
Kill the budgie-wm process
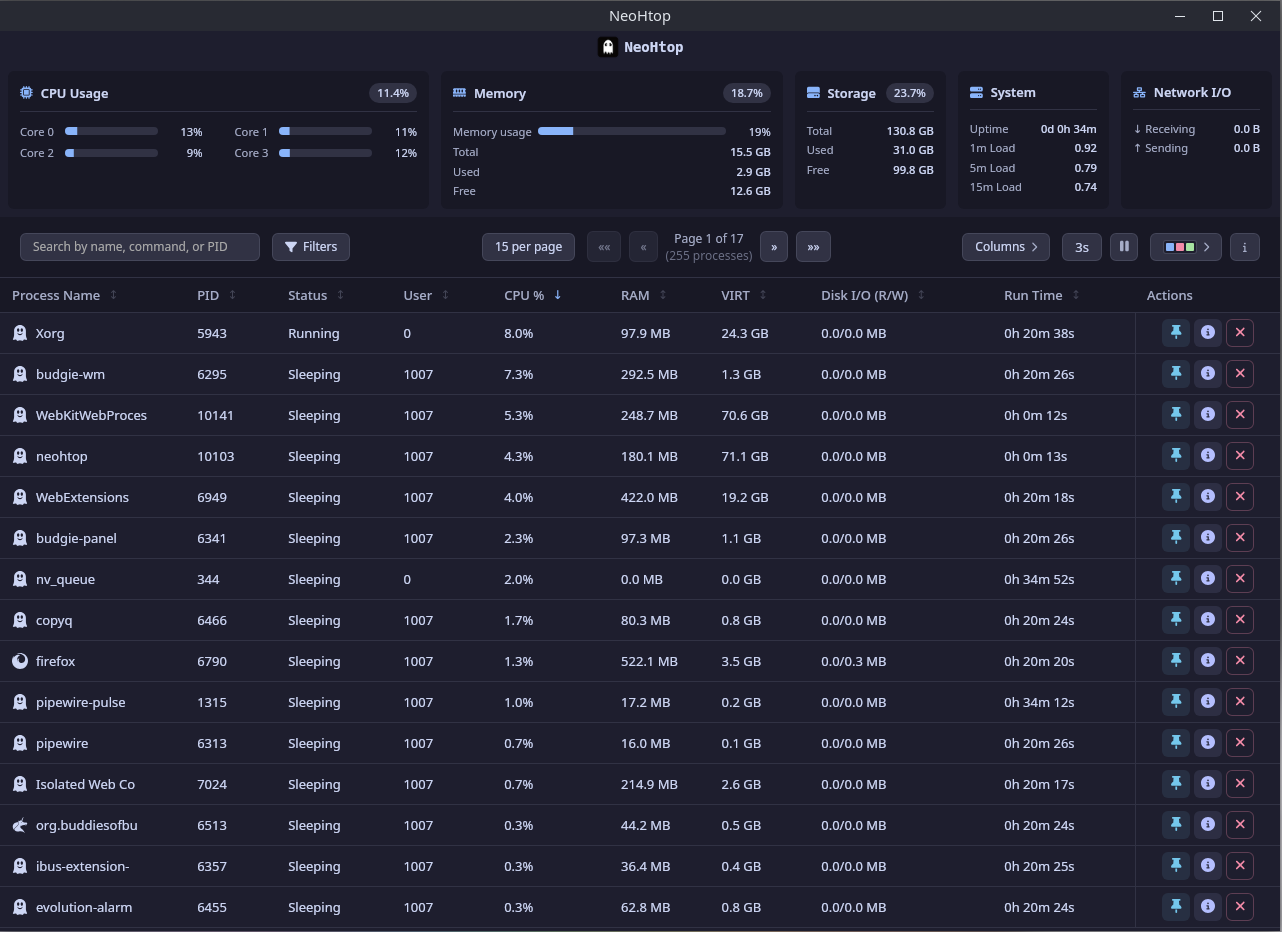1240,374
